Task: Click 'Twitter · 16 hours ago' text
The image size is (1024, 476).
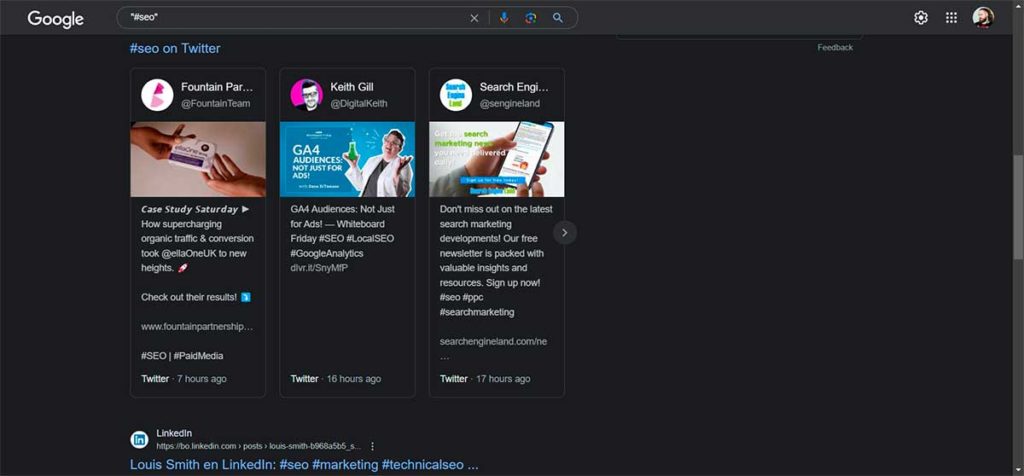Action: tap(336, 379)
